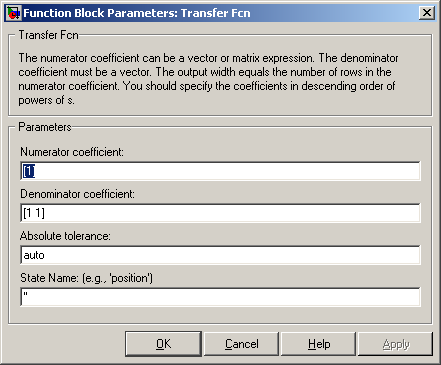Click the block description paragraph
441x365 pixels.
point(208,79)
